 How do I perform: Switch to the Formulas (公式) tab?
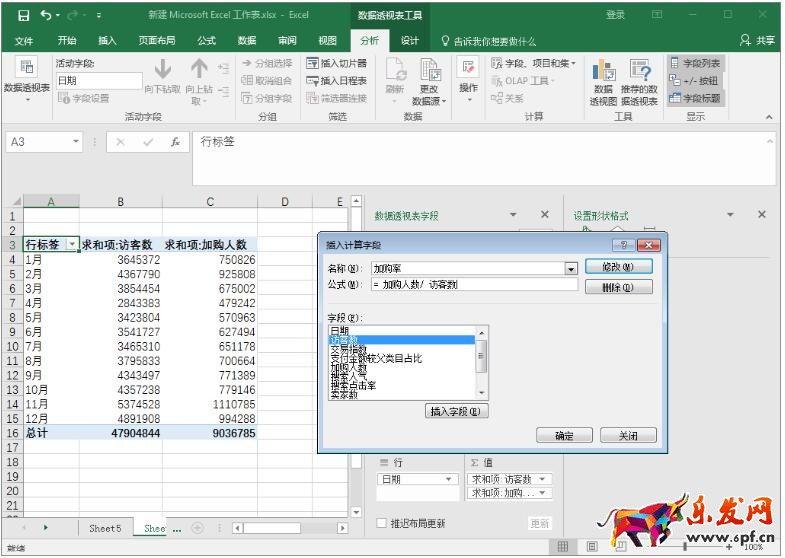[206, 41]
